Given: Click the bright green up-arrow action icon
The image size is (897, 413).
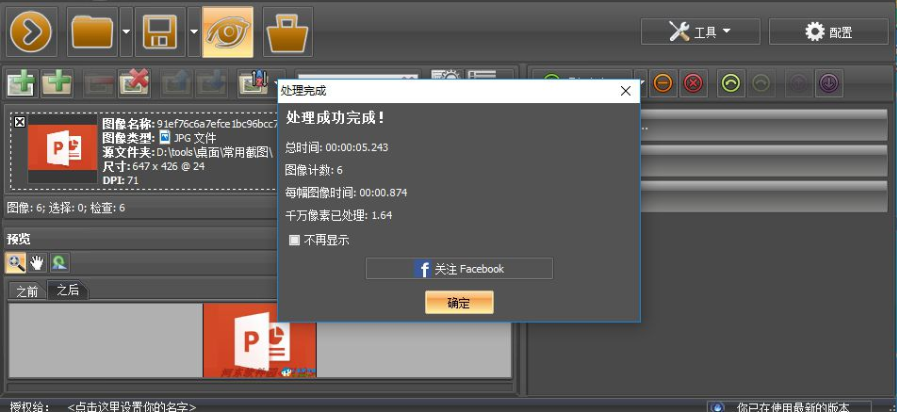Looking at the screenshot, I should (731, 84).
